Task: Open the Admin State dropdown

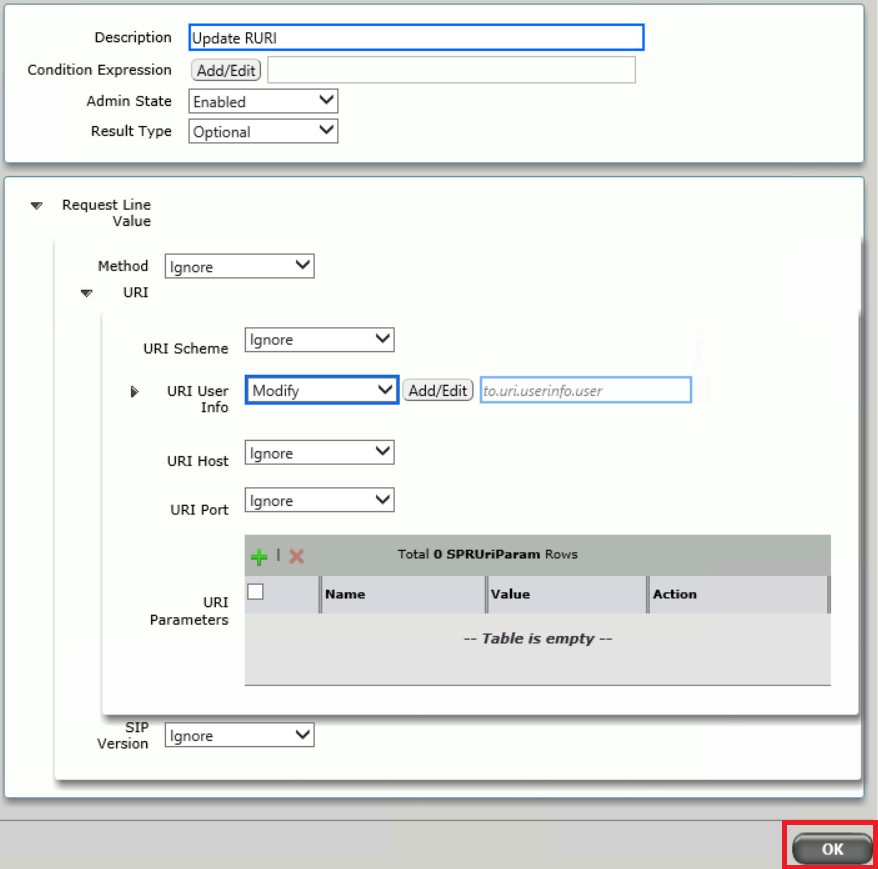Action: coord(262,100)
